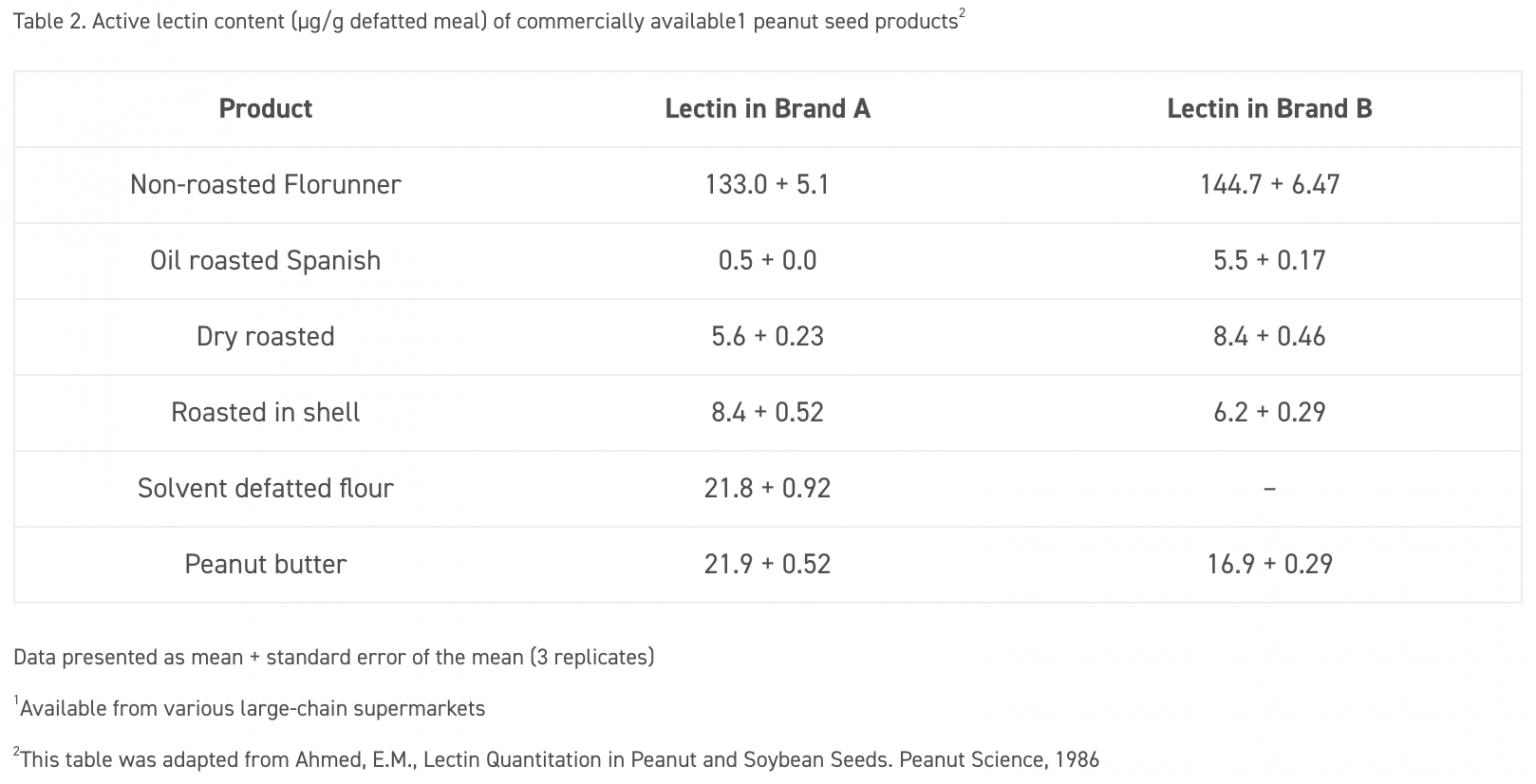This screenshot has width=1536, height=784.
Task: Select the 16.9 + 0.29 cell
Action: pyautogui.click(x=1269, y=565)
